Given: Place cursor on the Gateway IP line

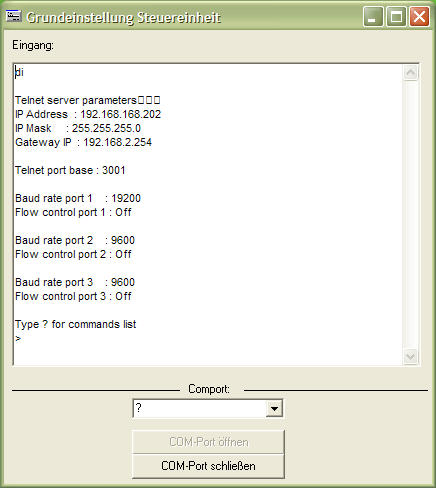Looking at the screenshot, I should click(83, 142).
